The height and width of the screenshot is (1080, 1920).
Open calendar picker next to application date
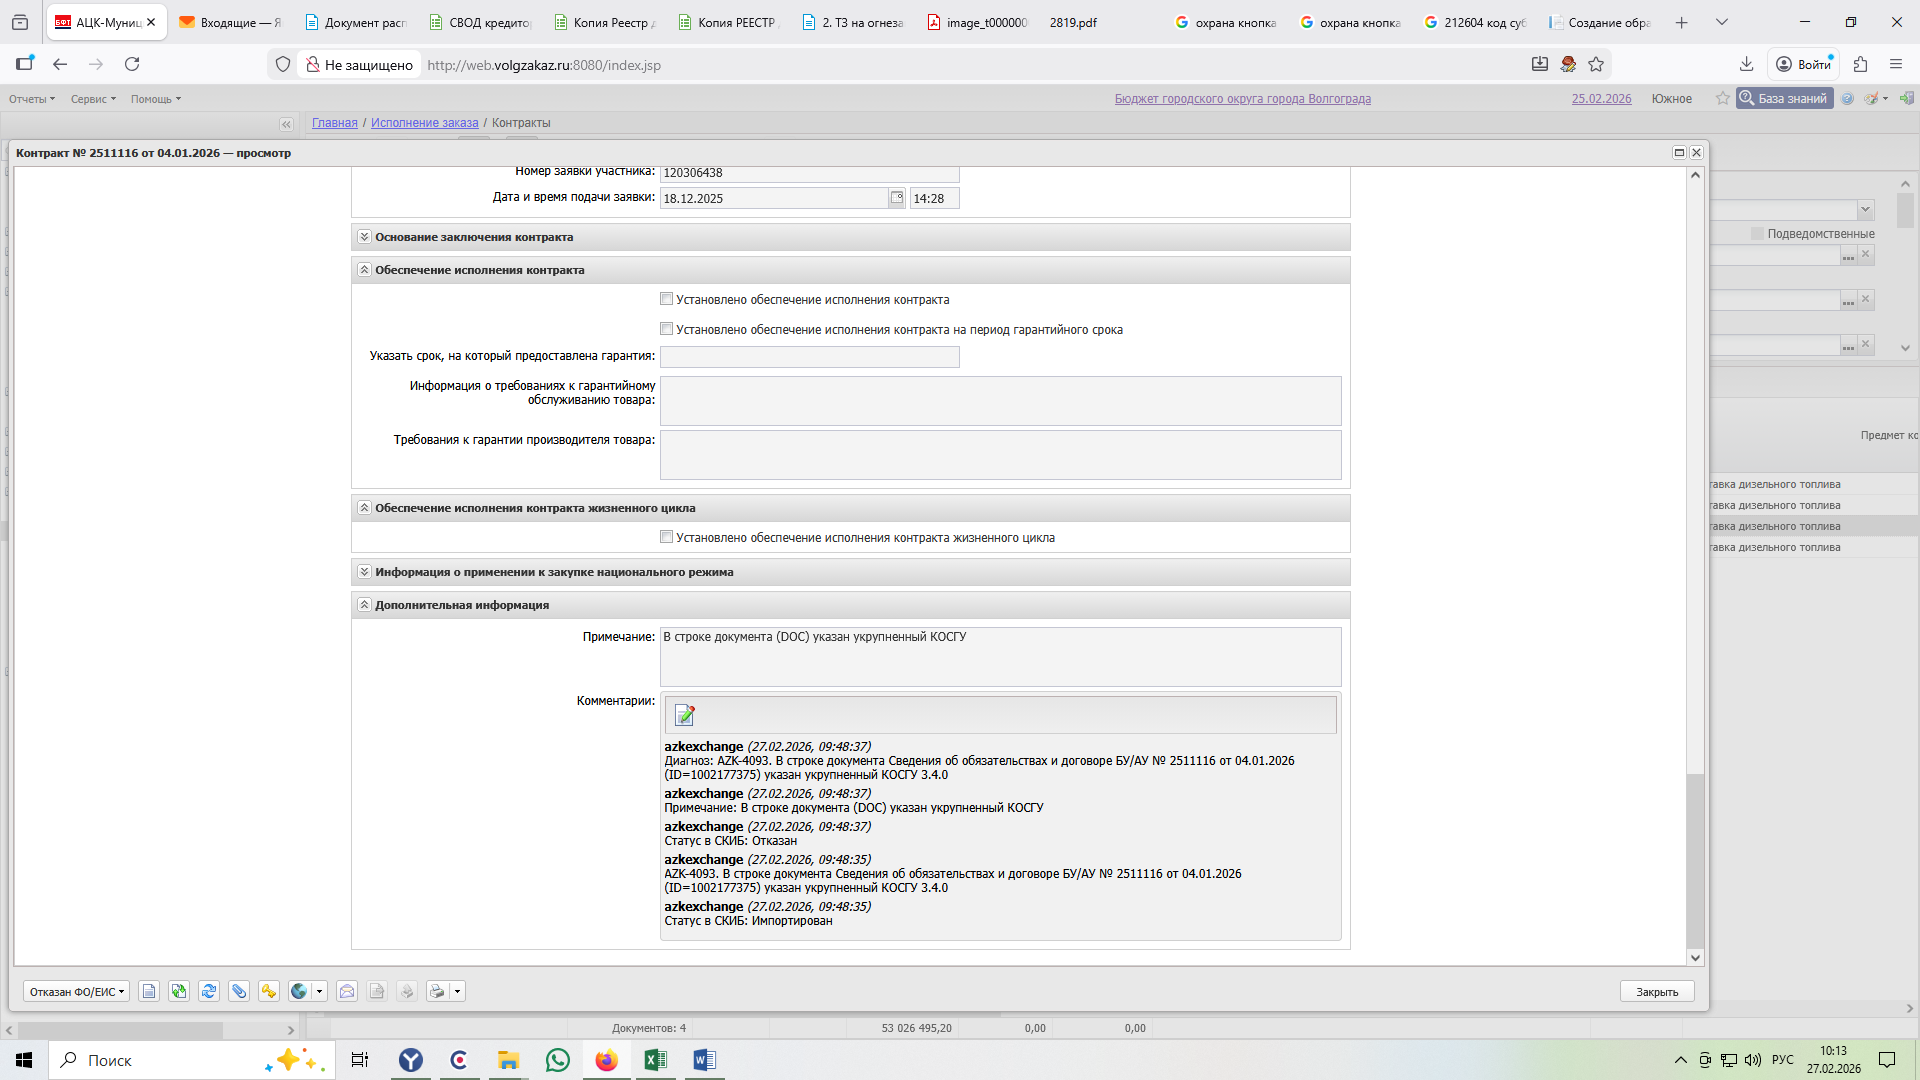click(x=897, y=198)
